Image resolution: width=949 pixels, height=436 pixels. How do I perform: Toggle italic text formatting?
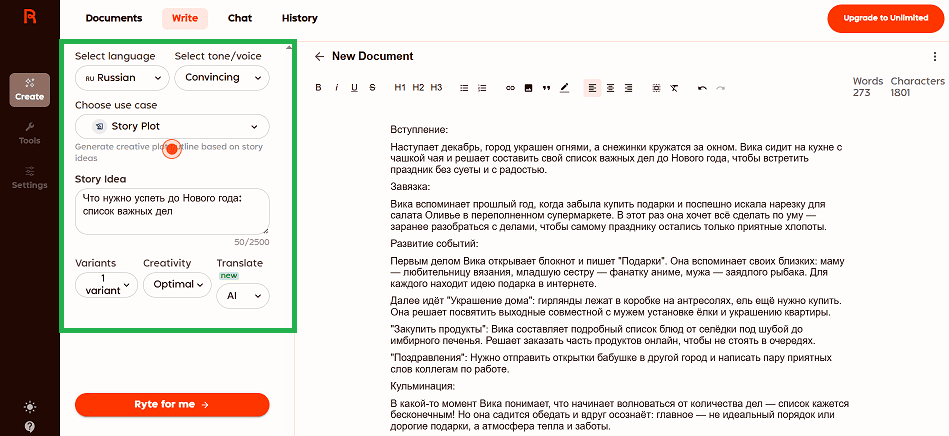pos(337,88)
